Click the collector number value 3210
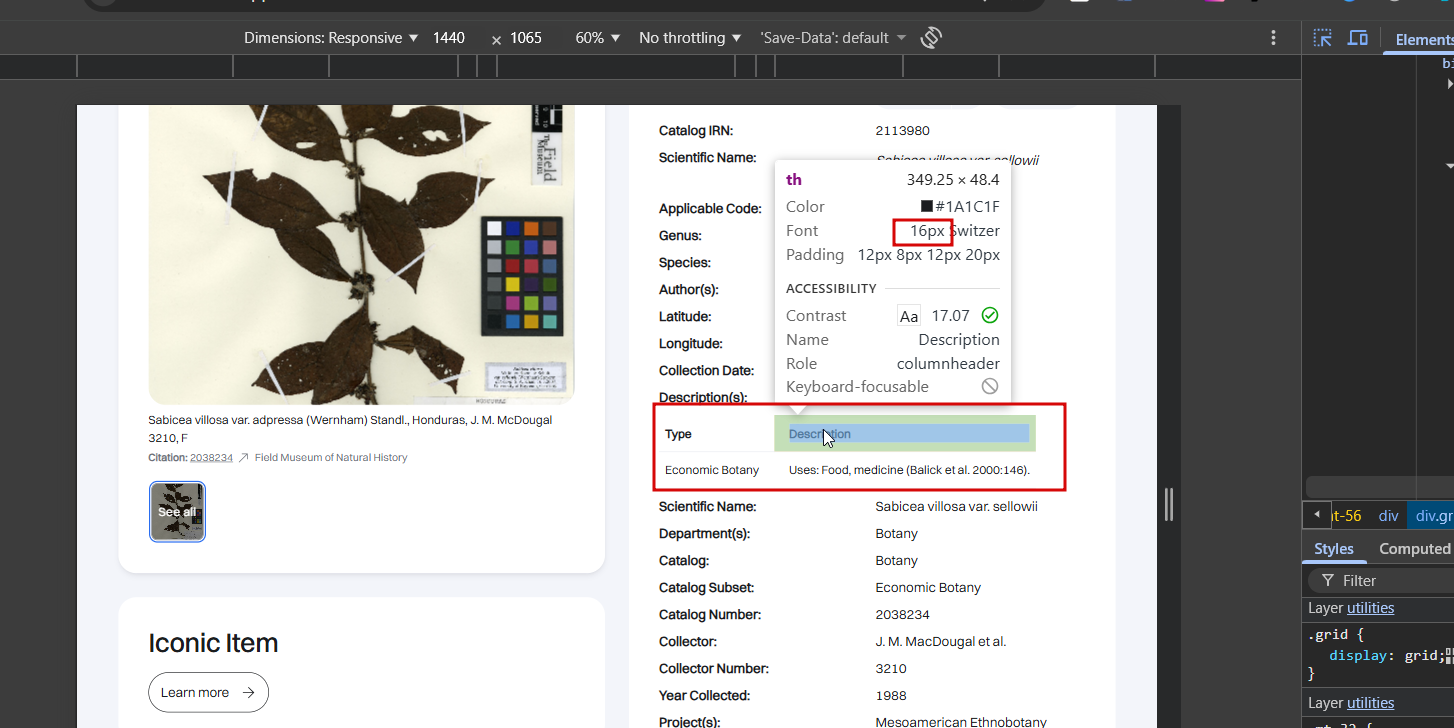This screenshot has width=1454, height=728. (890, 669)
